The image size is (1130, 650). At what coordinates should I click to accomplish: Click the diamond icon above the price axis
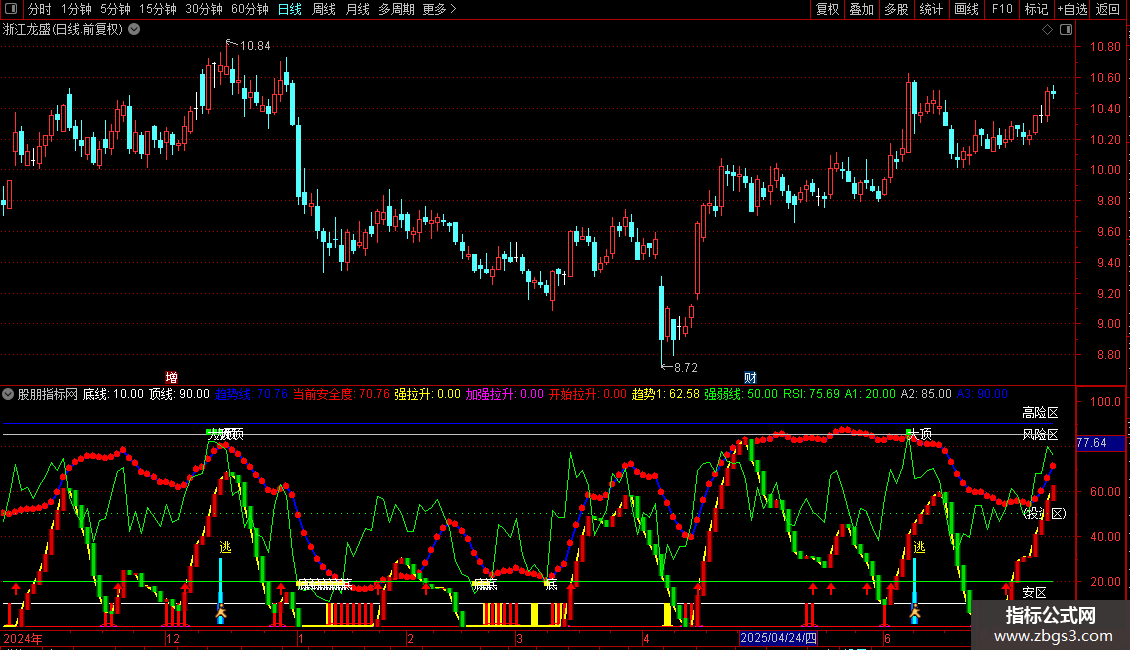(1047, 29)
